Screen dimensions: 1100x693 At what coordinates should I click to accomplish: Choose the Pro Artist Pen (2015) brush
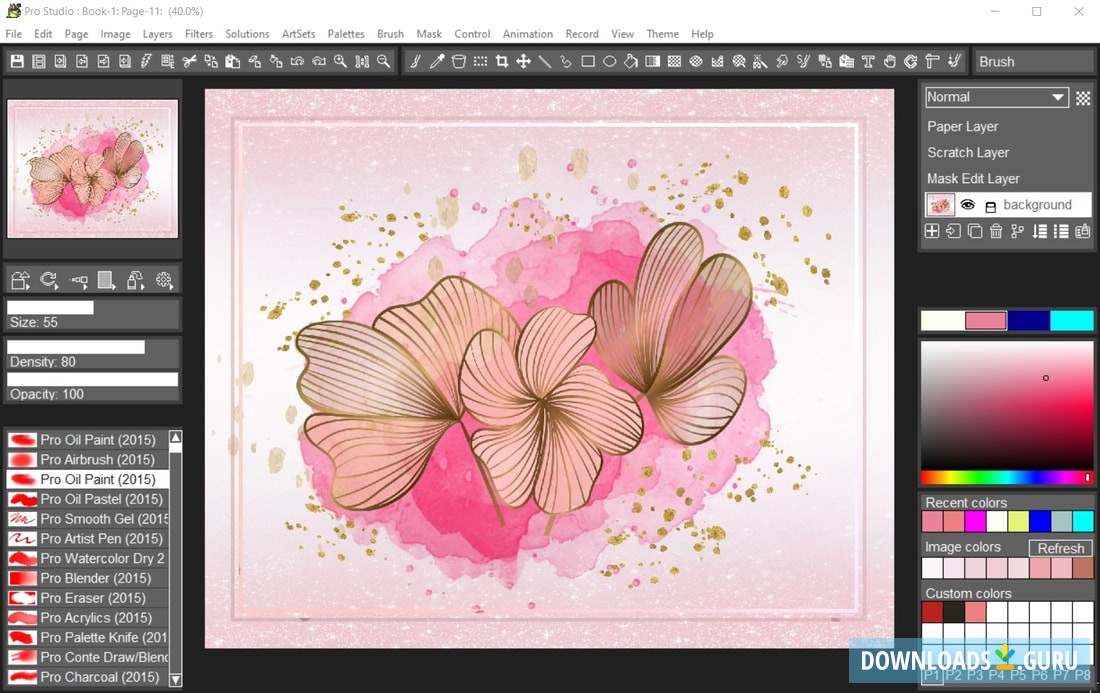[88, 539]
